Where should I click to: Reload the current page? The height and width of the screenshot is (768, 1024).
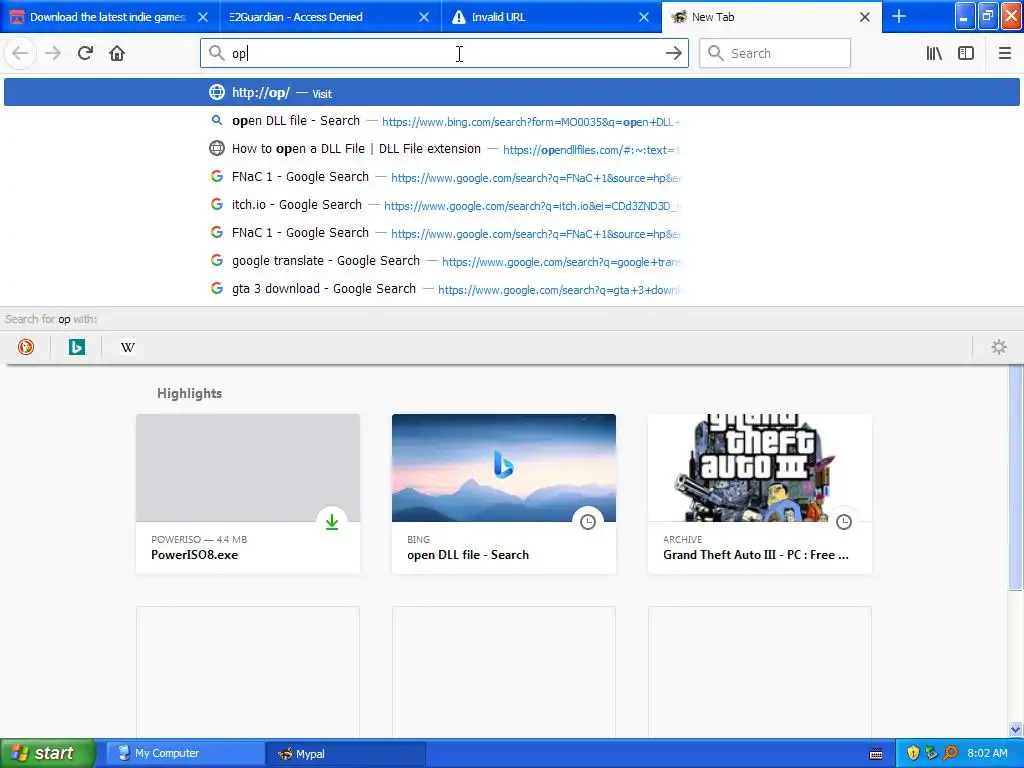coord(85,53)
